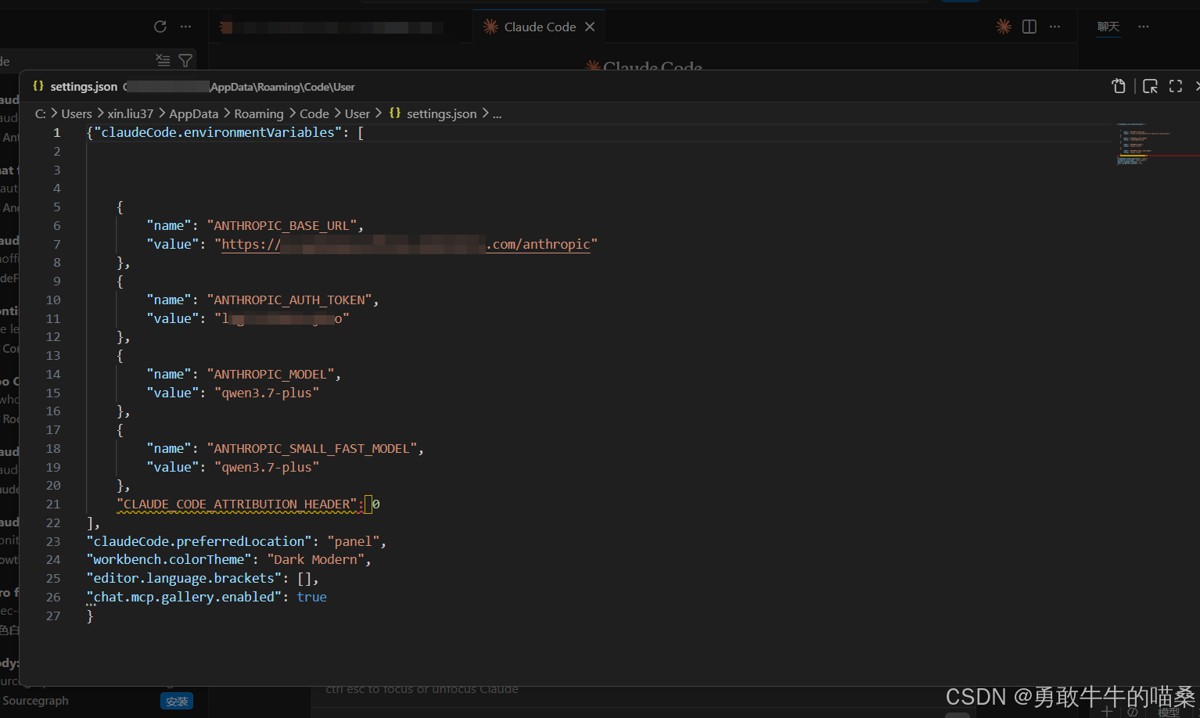The image size is (1200, 718).
Task: Open breadcrumb C: drive
Action: pyautogui.click(x=40, y=114)
